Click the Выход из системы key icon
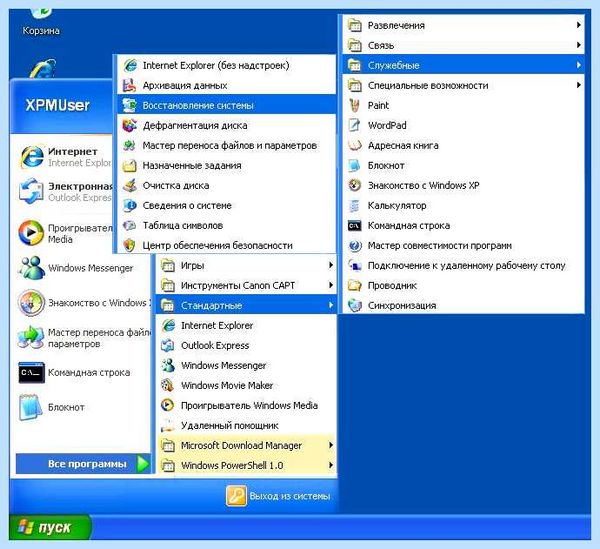600x549 pixels. click(236, 496)
